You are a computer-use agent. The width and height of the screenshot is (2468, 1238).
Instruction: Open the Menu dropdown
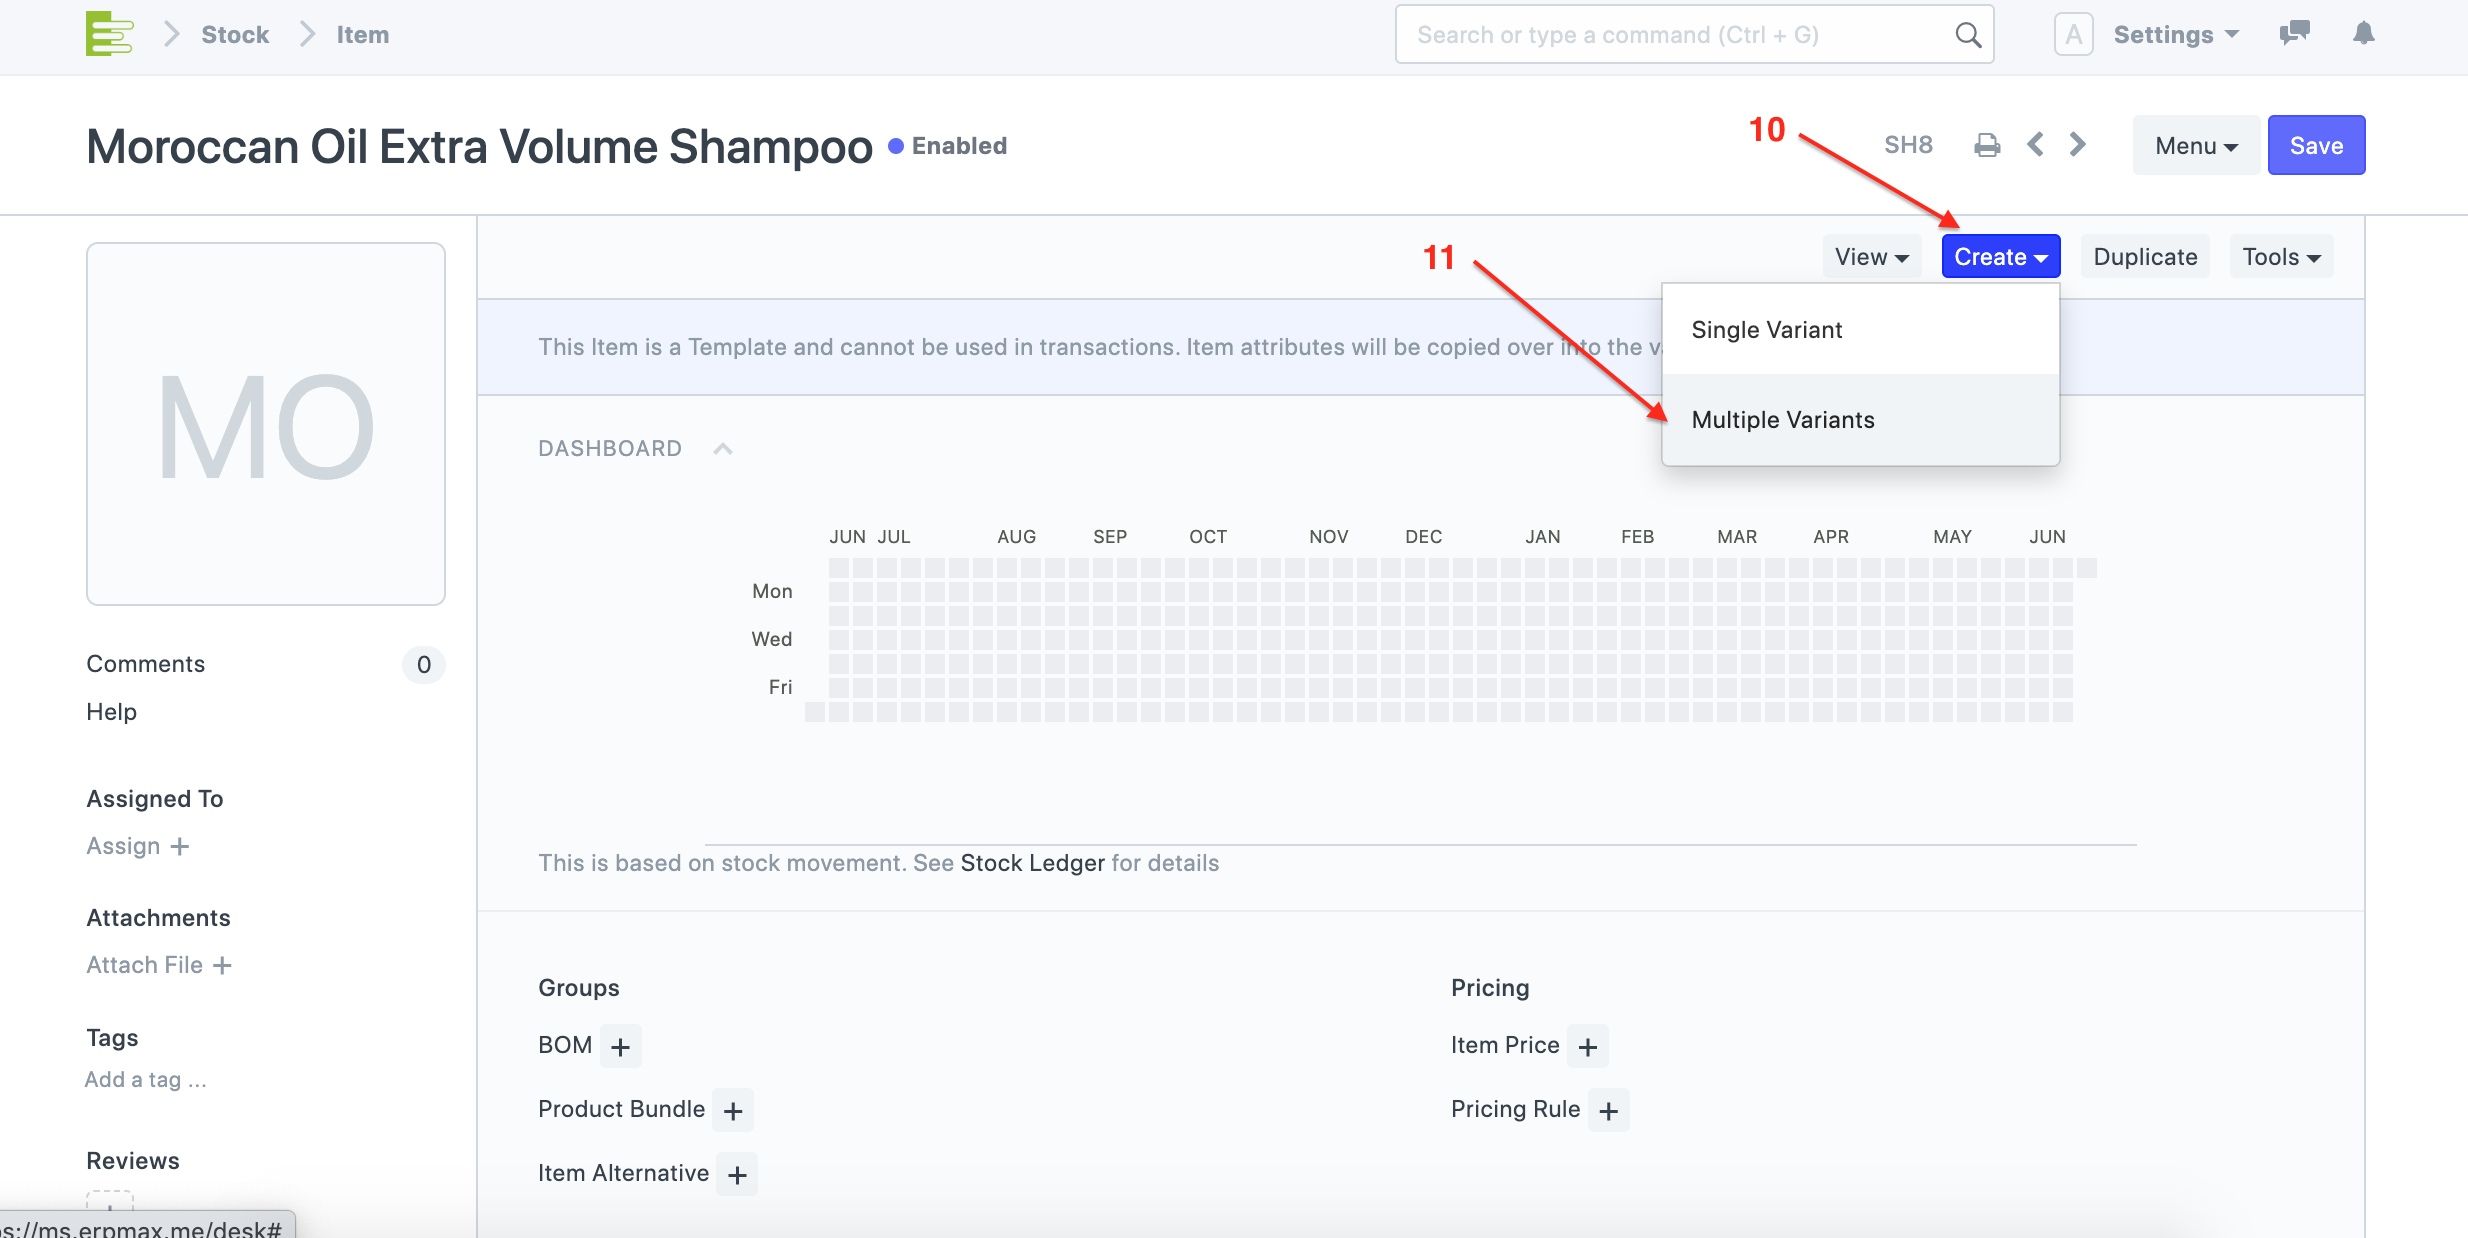click(2196, 146)
